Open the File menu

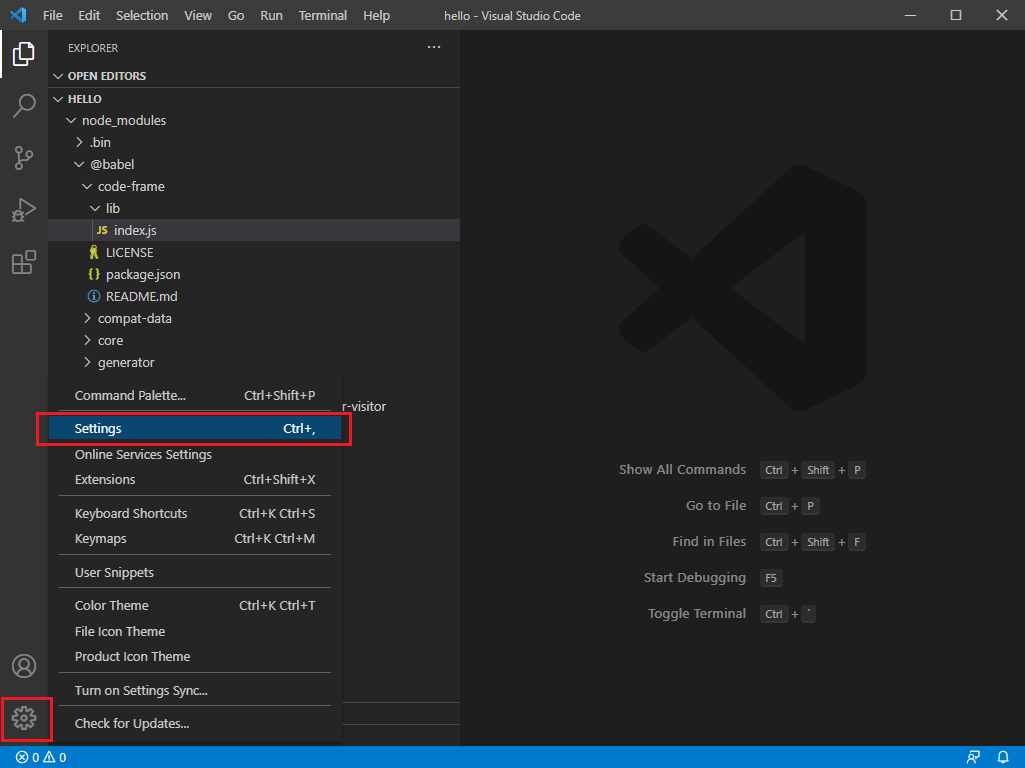click(52, 15)
